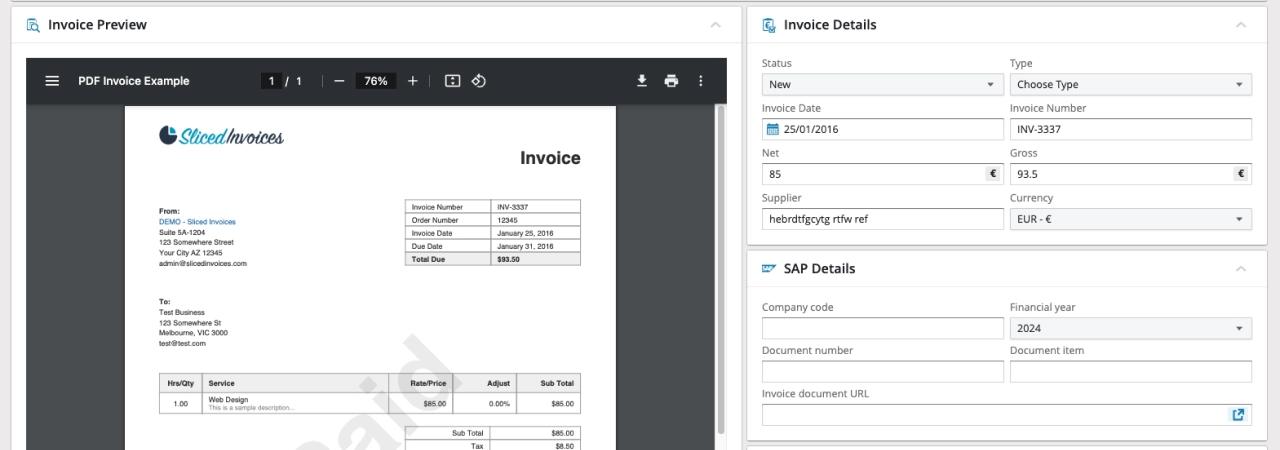Click the Test Business recipient name
The image size is (1280, 450).
click(x=182, y=312)
